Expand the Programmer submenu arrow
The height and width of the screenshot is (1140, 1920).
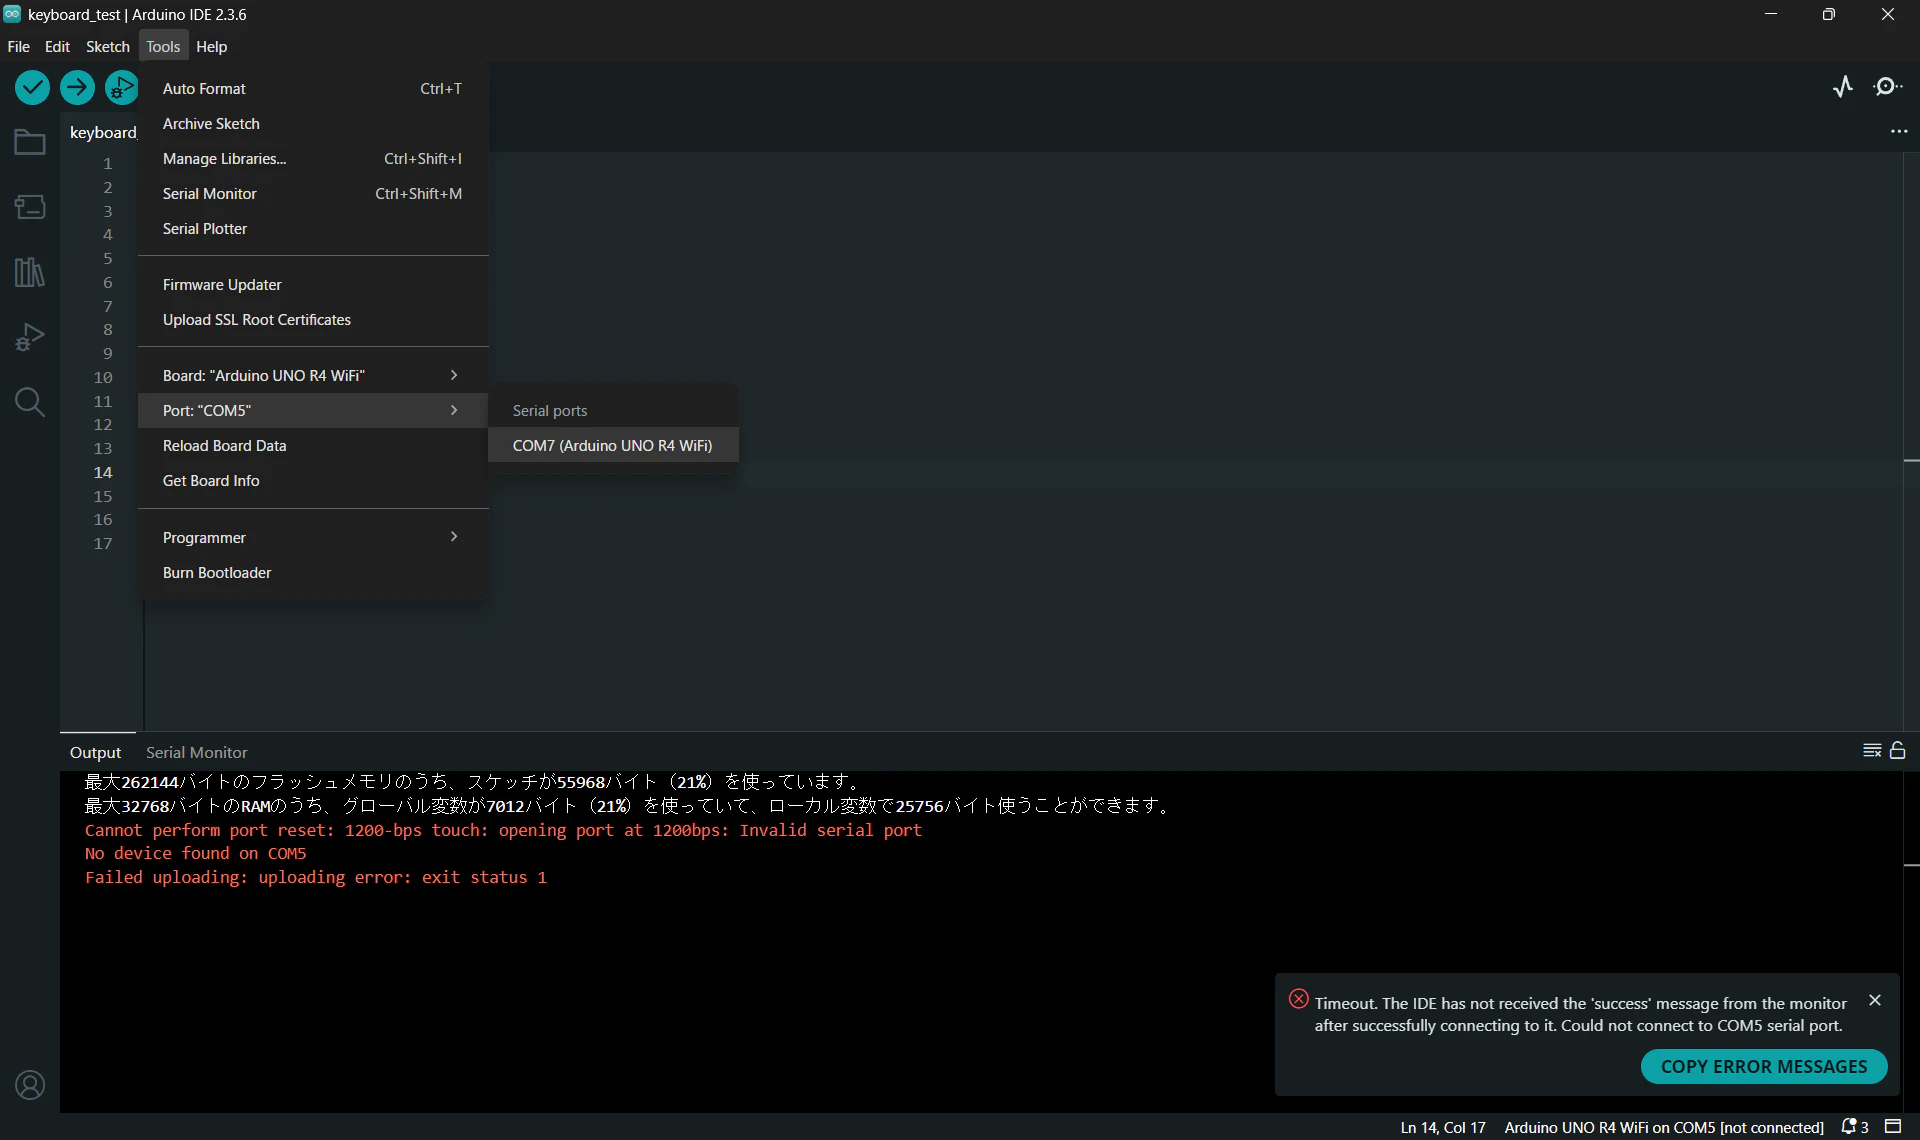(454, 537)
